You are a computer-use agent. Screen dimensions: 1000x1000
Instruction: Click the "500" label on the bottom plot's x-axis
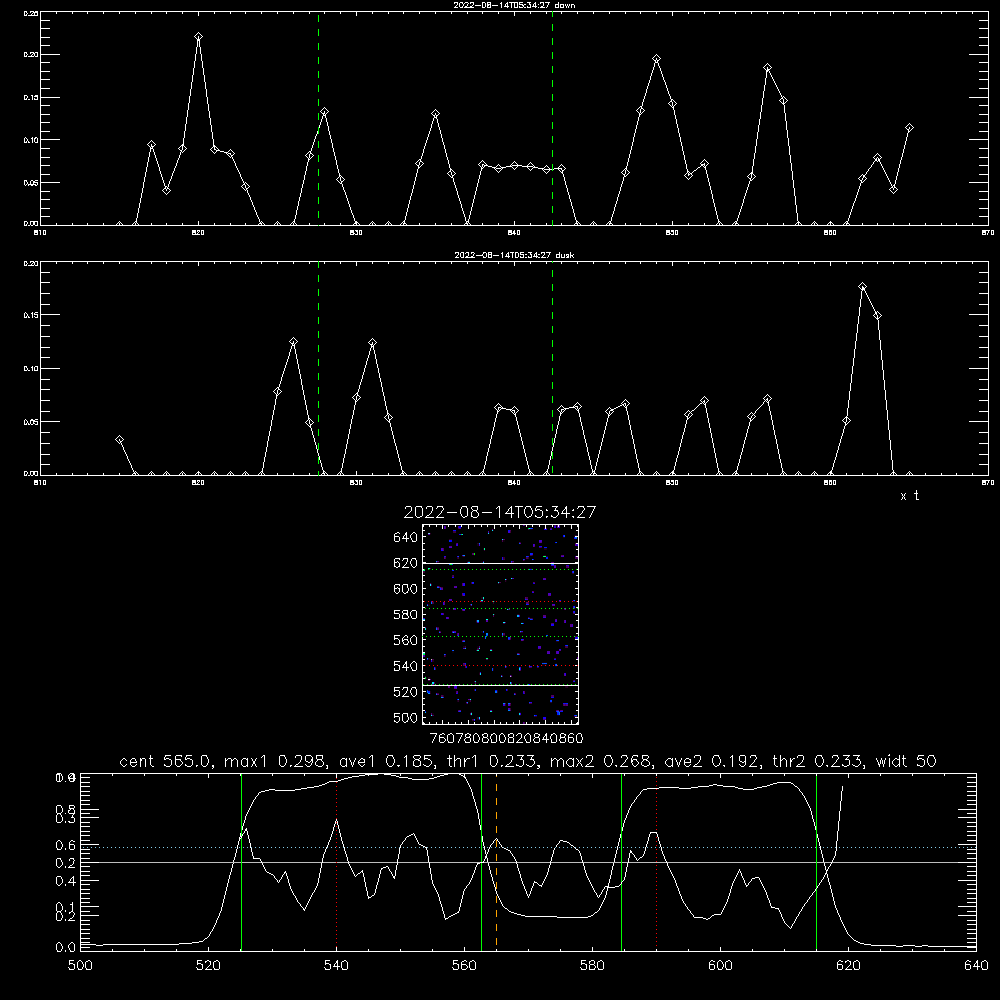(80, 966)
